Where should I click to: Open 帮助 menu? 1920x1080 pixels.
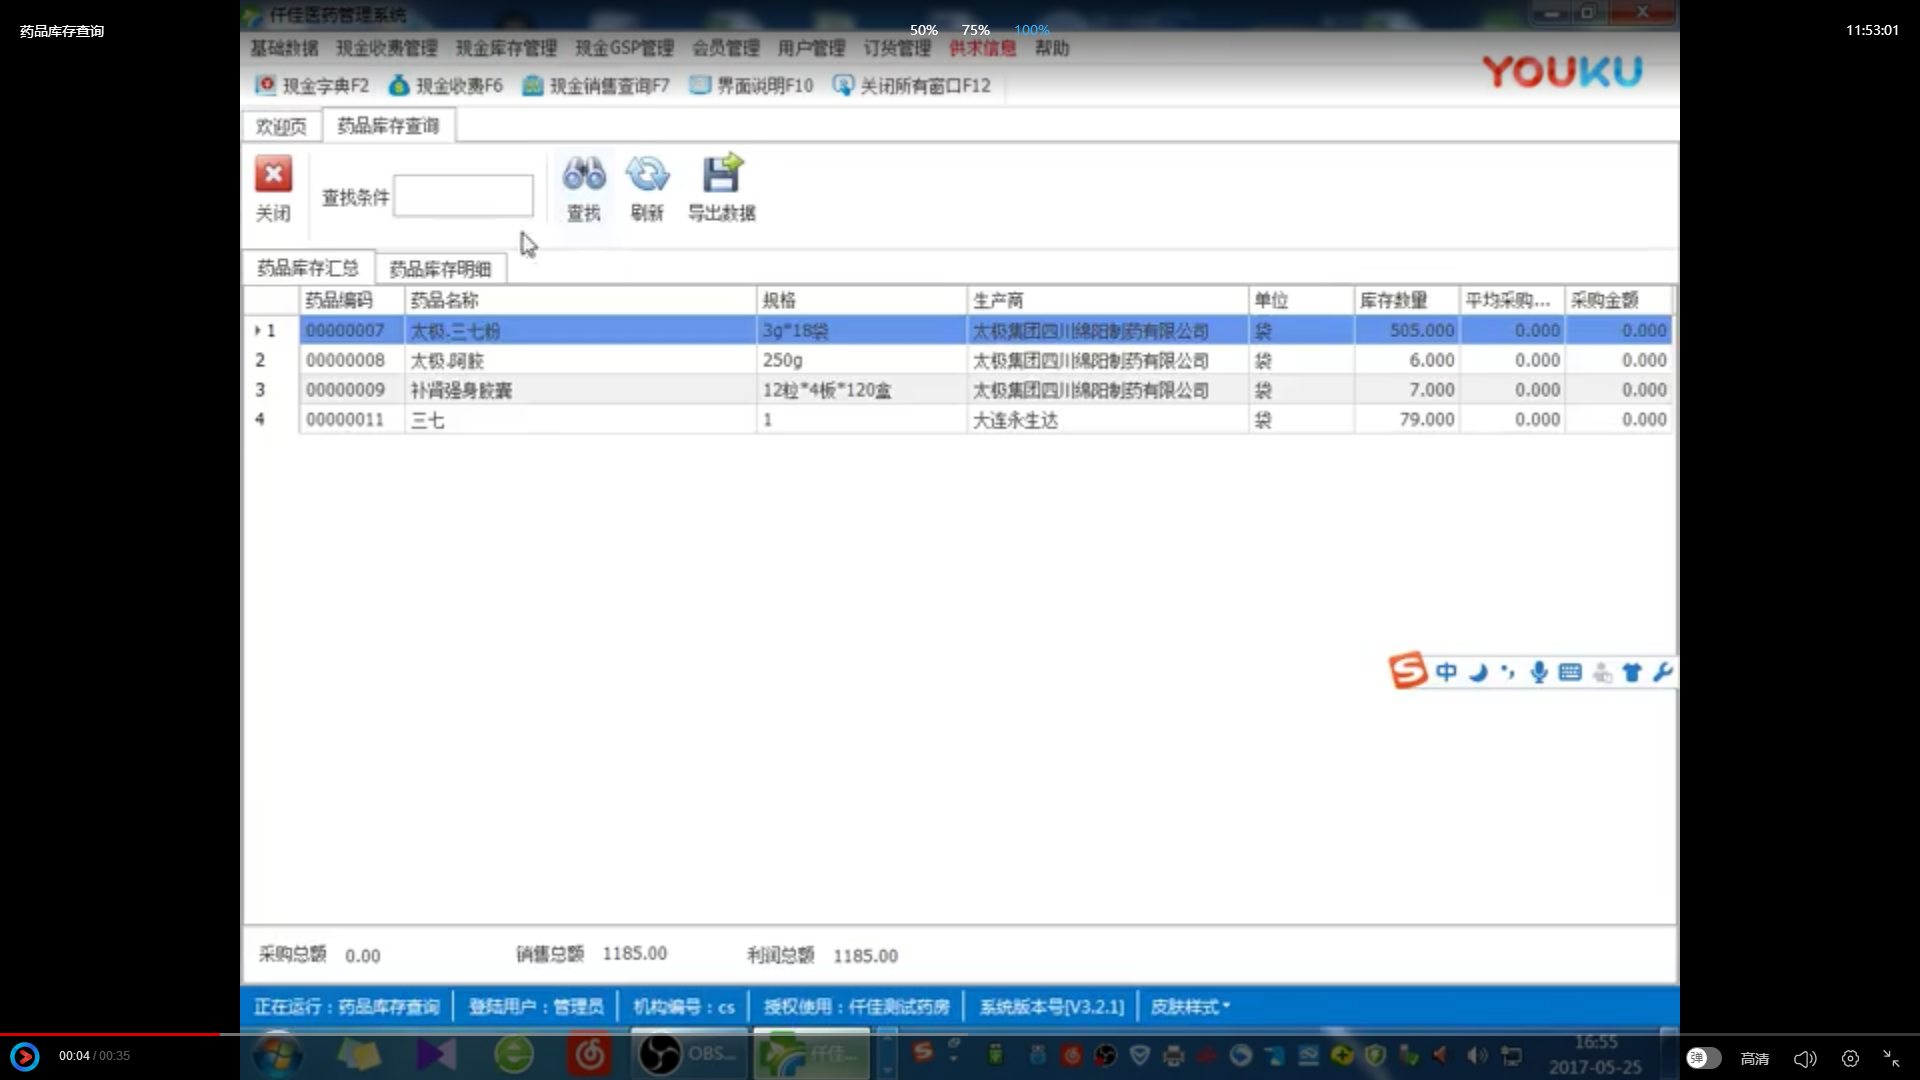click(x=1052, y=48)
